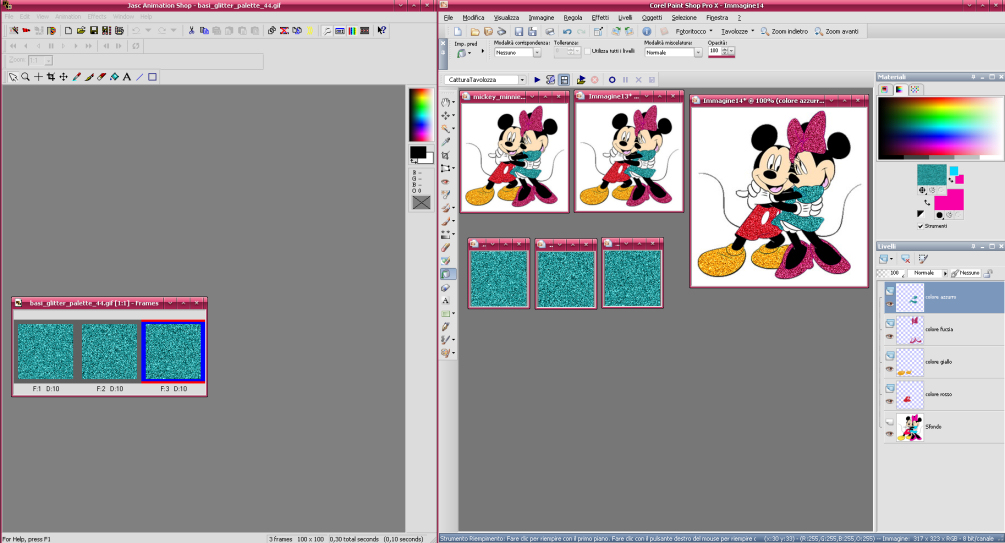Click Cut scissors icon in Animation Shop
This screenshot has height=543, width=1005.
point(191,30)
